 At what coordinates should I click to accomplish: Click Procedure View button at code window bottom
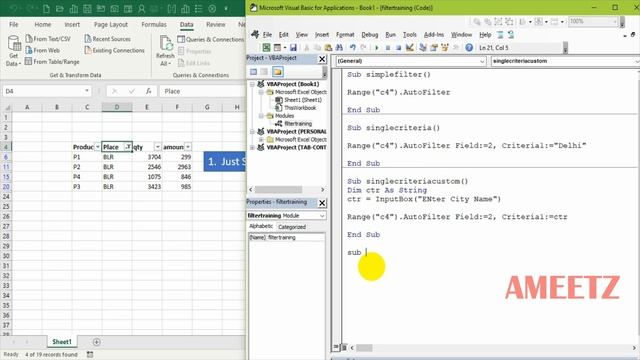[336, 347]
